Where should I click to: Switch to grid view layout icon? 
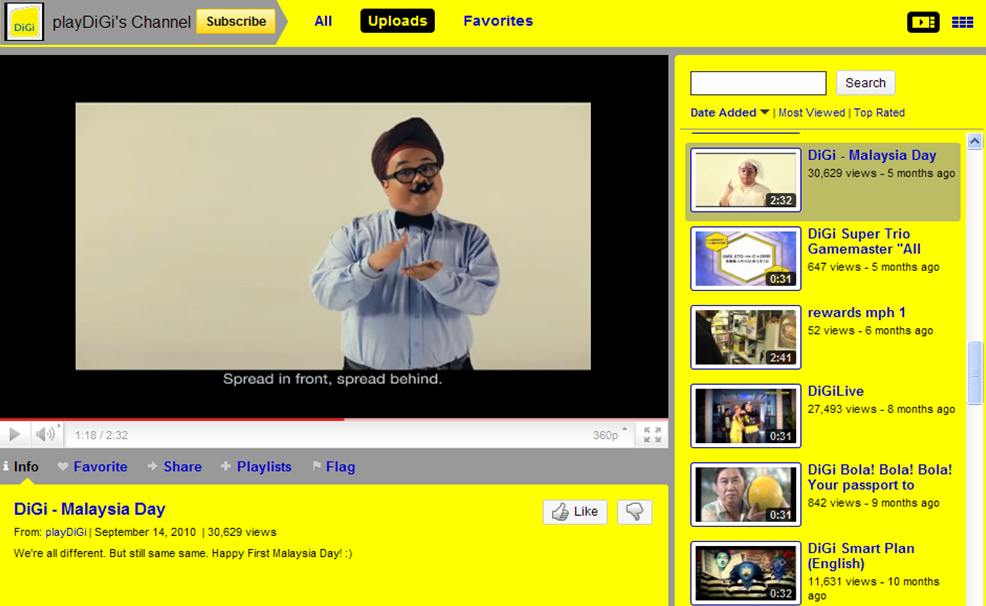[962, 23]
